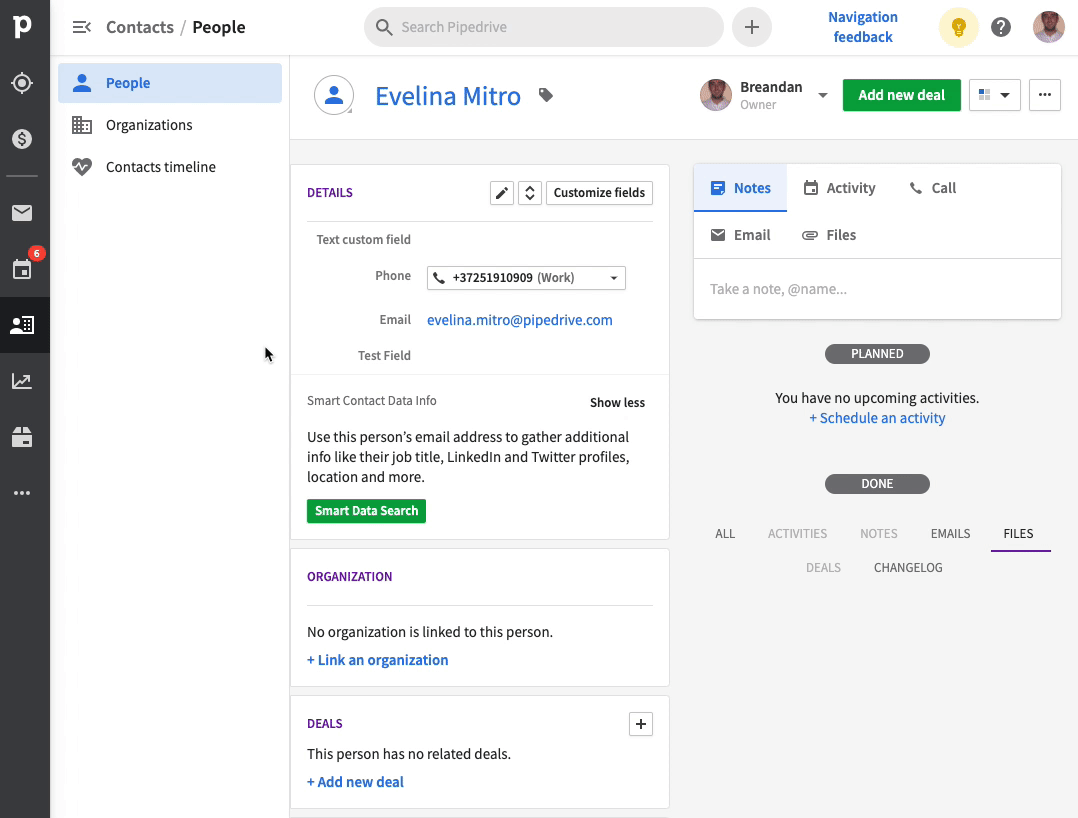Open Contacts icon in dark sidebar
Screen dimensions: 1078x818
[x=22, y=325]
